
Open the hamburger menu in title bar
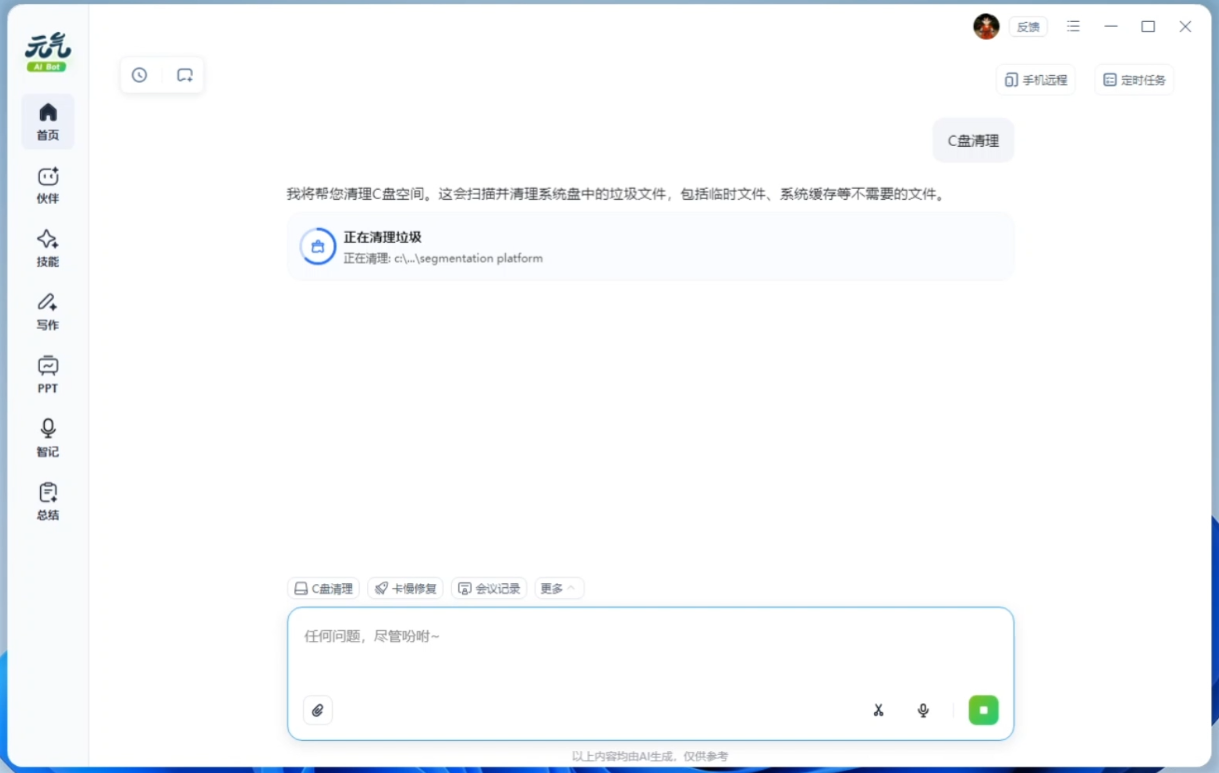[x=1073, y=27]
